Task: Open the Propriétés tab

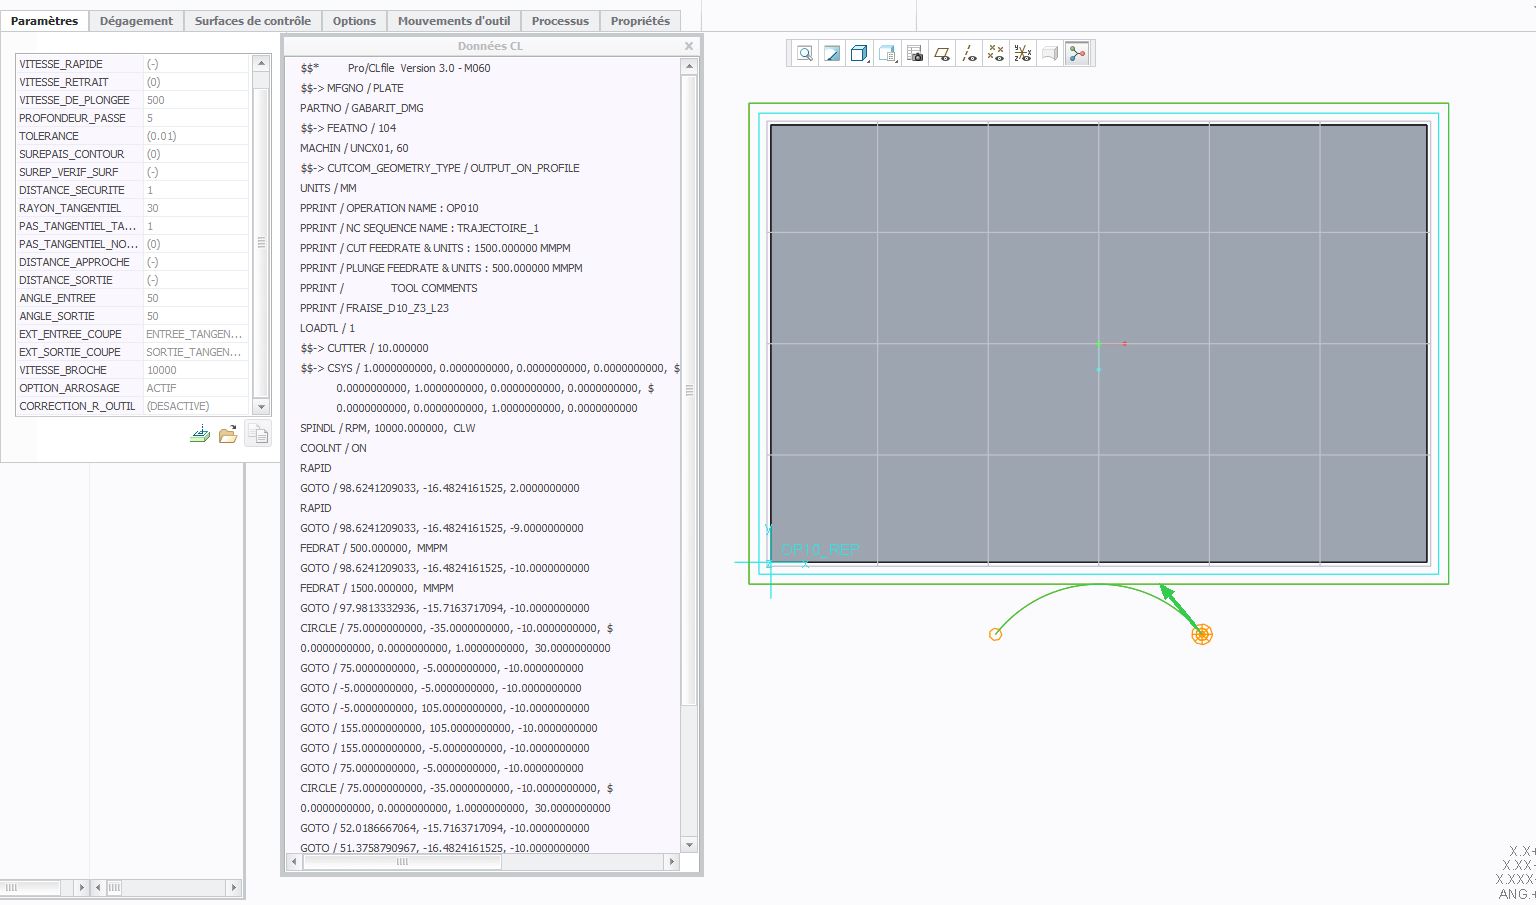Action: [x=640, y=21]
